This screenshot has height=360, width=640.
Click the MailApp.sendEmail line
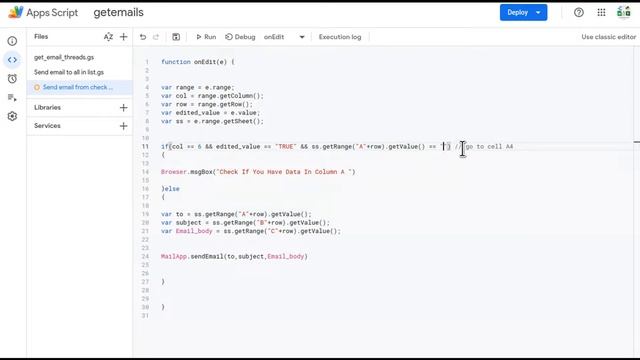[x=234, y=257]
